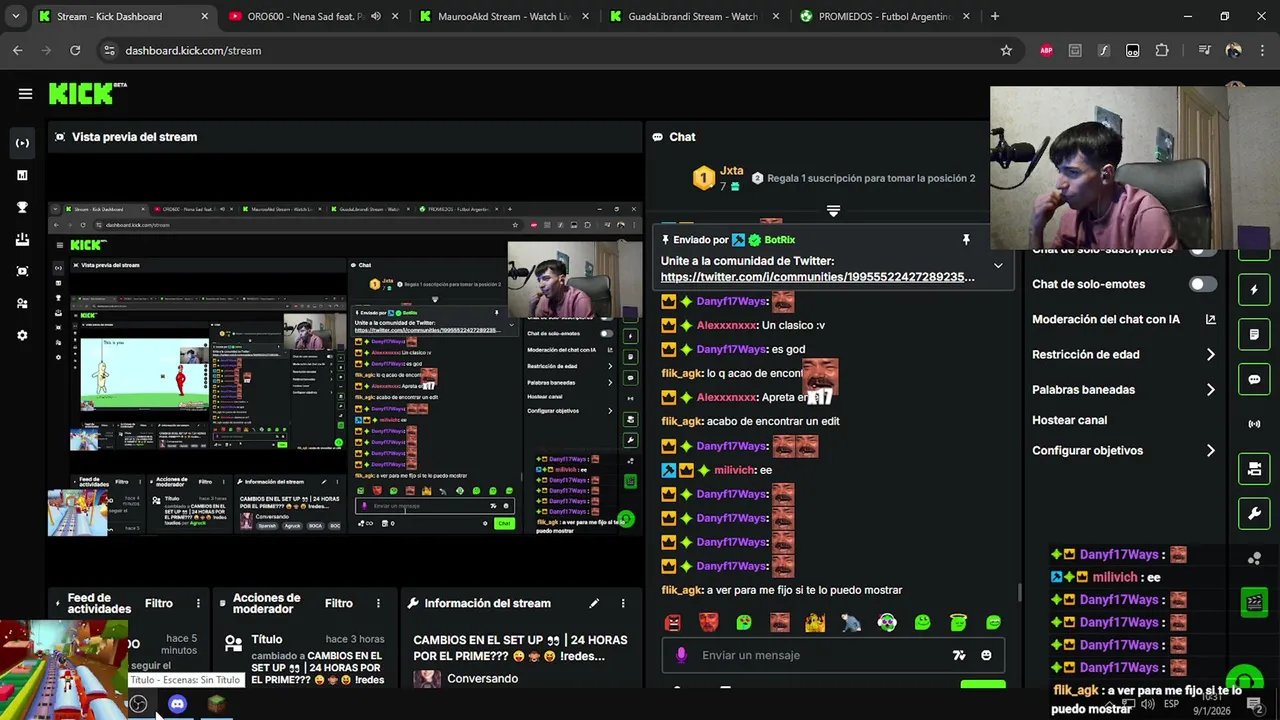Unpin the BotRix pinned message
Image resolution: width=1280 pixels, height=720 pixels.
coord(966,240)
